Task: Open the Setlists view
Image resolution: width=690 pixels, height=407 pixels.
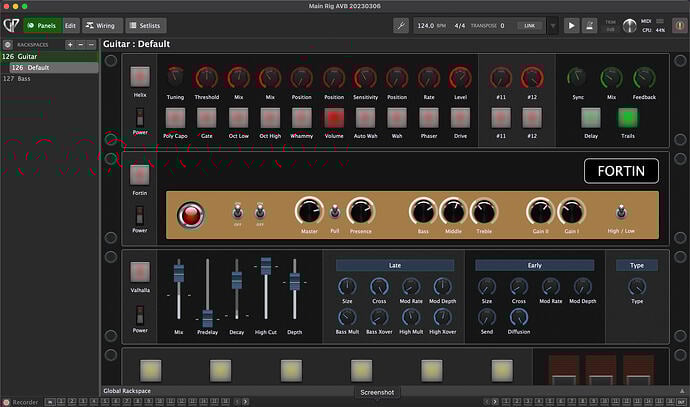Action: pos(146,25)
